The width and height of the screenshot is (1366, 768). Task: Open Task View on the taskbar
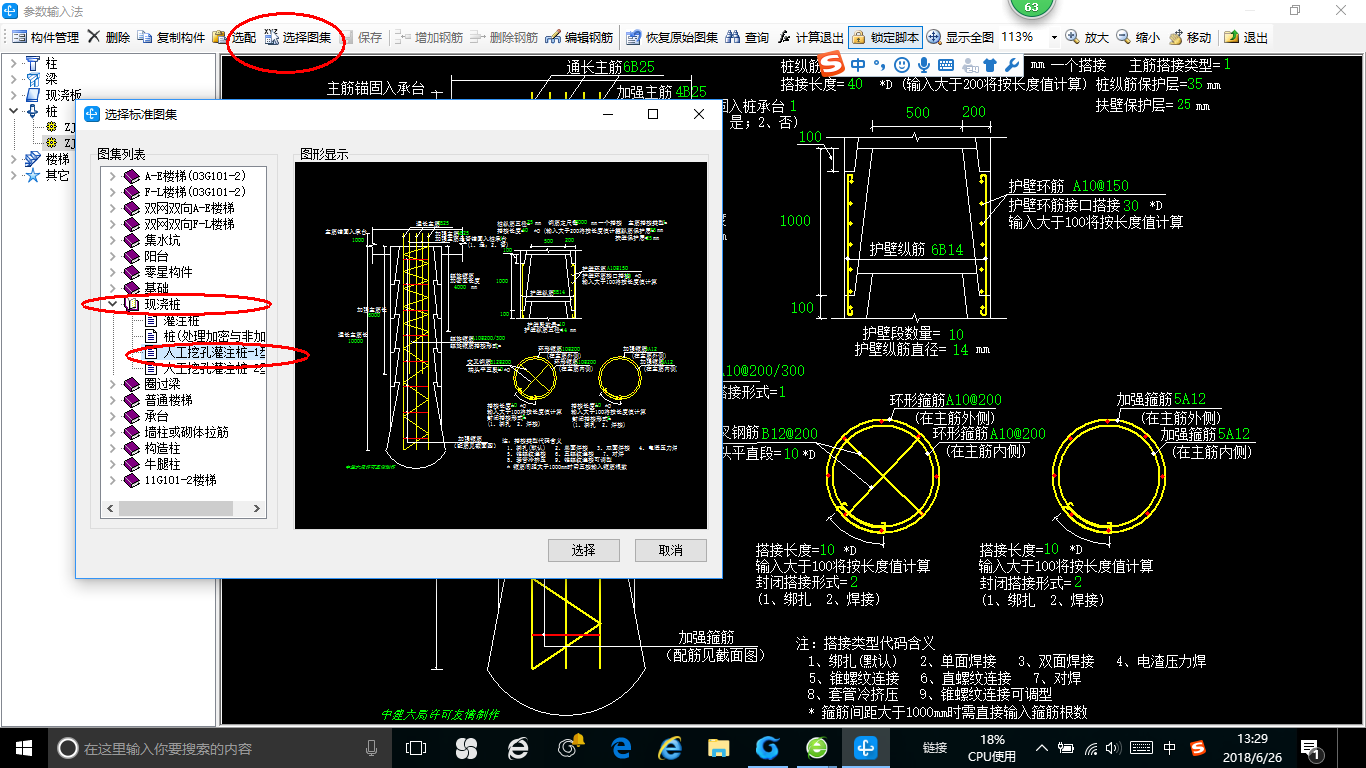click(x=416, y=748)
